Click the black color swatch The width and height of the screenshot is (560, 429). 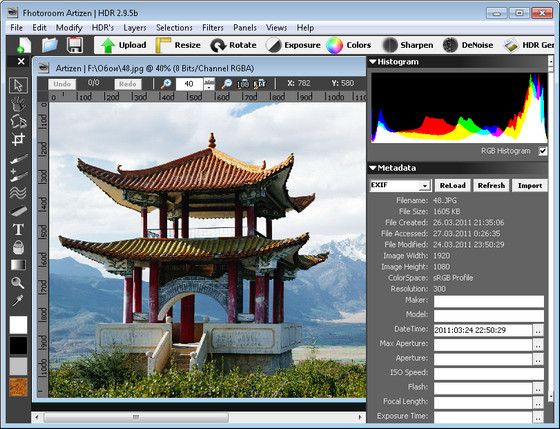click(18, 345)
